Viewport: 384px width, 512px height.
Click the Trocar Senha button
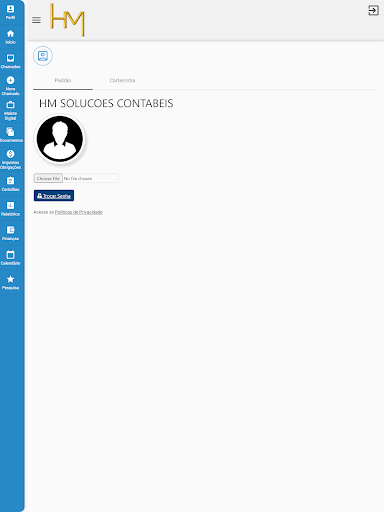pyautogui.click(x=54, y=196)
